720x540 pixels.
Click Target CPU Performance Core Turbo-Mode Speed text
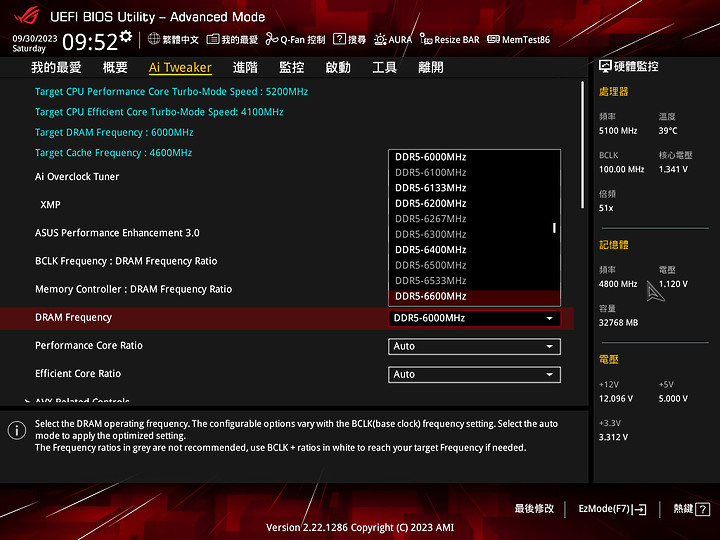171,91
